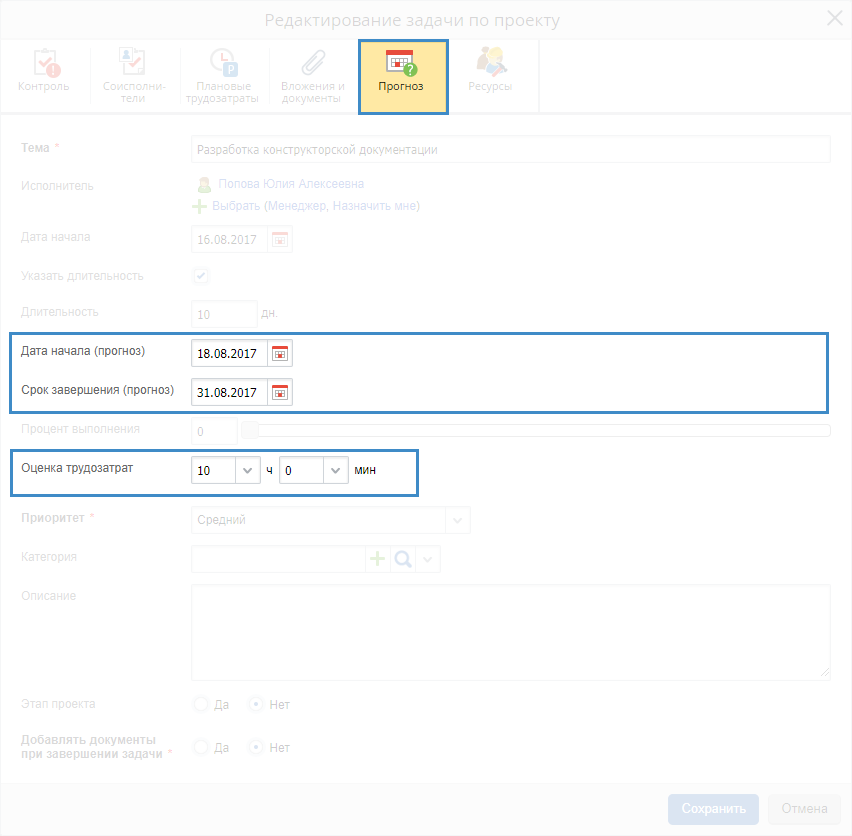Open calendar for forecast start date

[280, 354]
